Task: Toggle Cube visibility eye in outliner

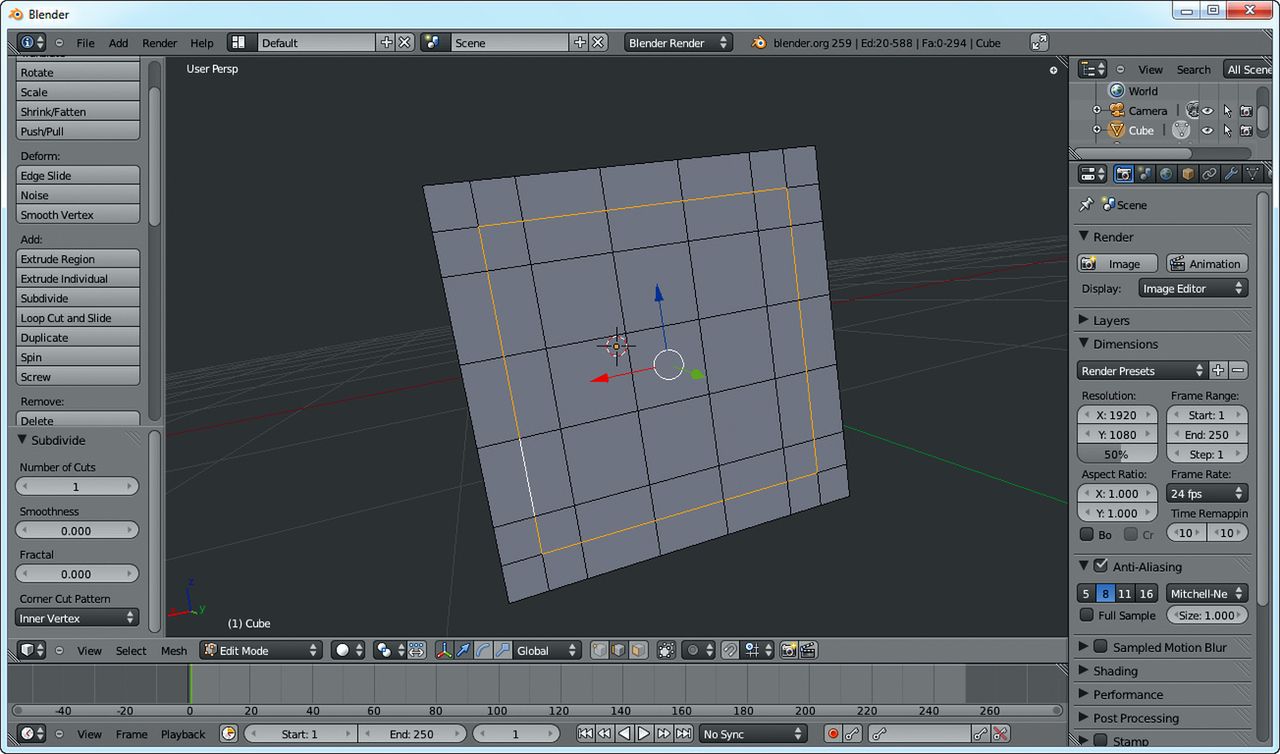Action: (1208, 130)
